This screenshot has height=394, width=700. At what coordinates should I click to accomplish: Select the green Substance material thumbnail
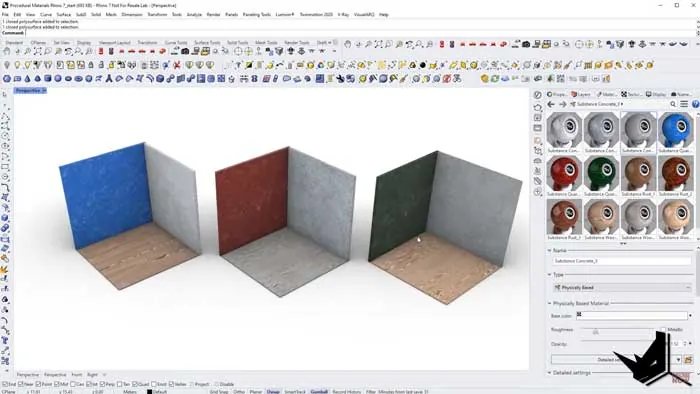coord(601,174)
